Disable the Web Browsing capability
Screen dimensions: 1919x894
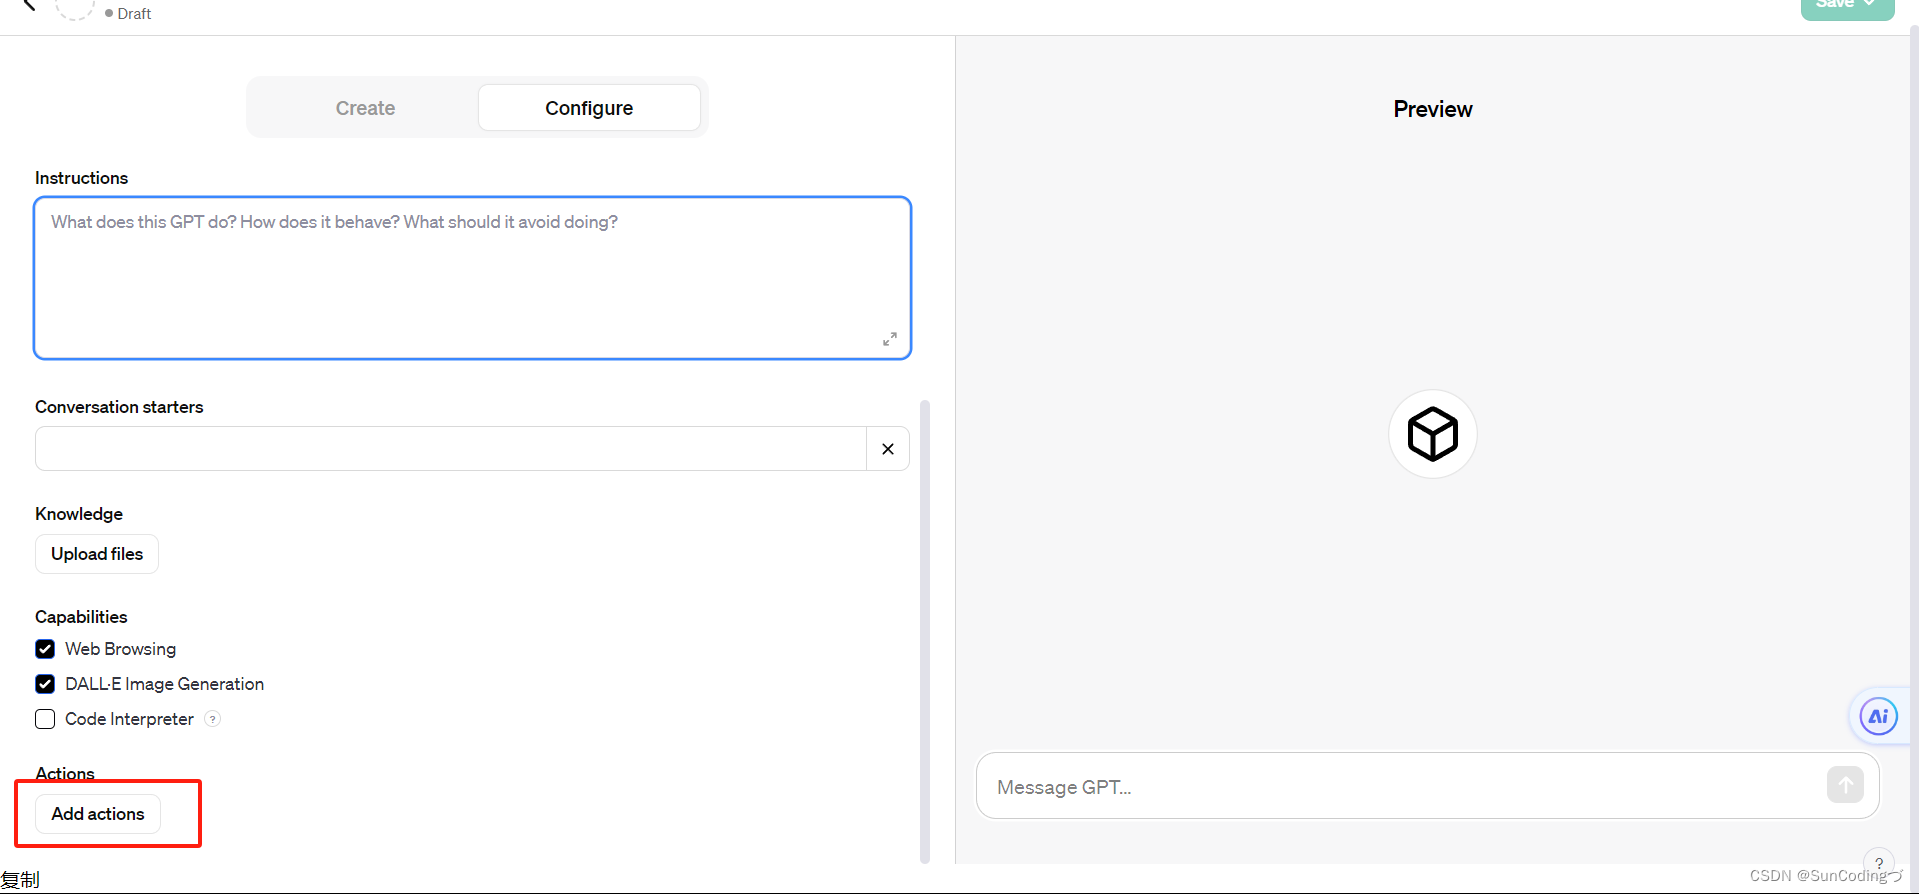tap(45, 649)
